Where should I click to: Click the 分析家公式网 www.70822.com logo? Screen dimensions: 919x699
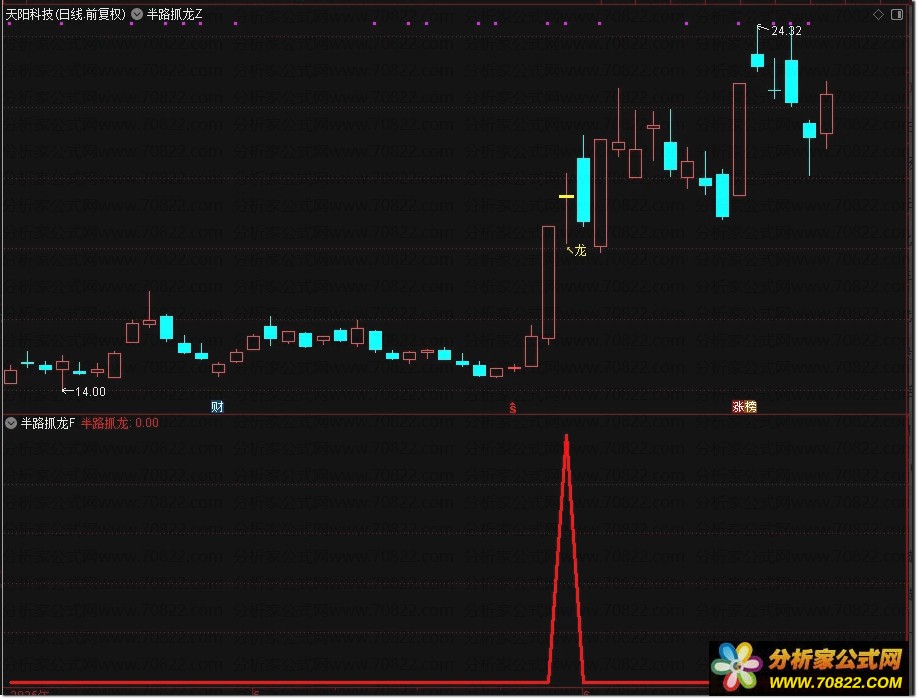point(811,669)
